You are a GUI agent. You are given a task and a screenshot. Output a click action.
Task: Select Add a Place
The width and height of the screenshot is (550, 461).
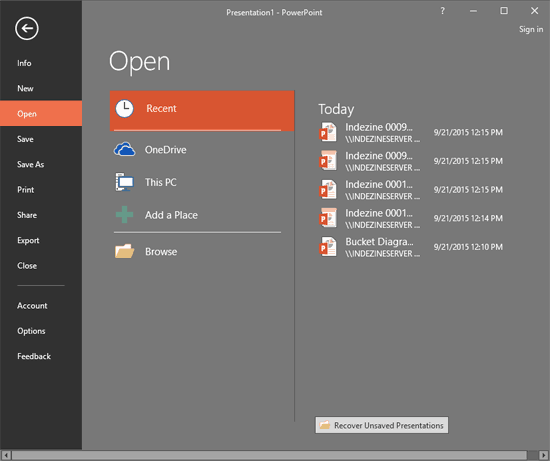(x=202, y=215)
